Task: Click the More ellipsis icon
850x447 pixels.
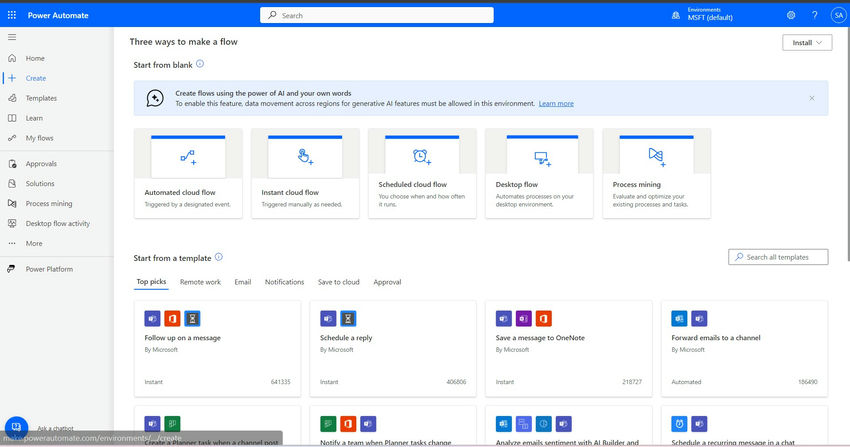Action: 12,243
